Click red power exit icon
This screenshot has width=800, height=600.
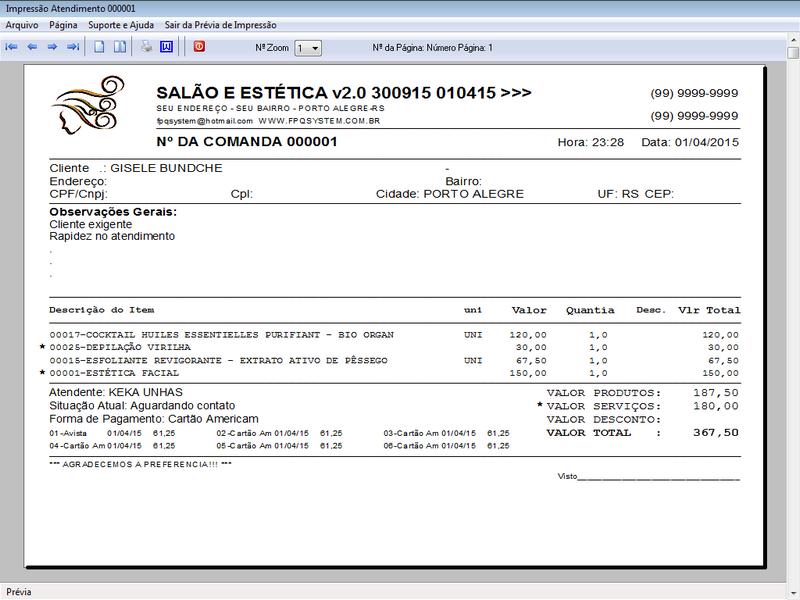(199, 46)
